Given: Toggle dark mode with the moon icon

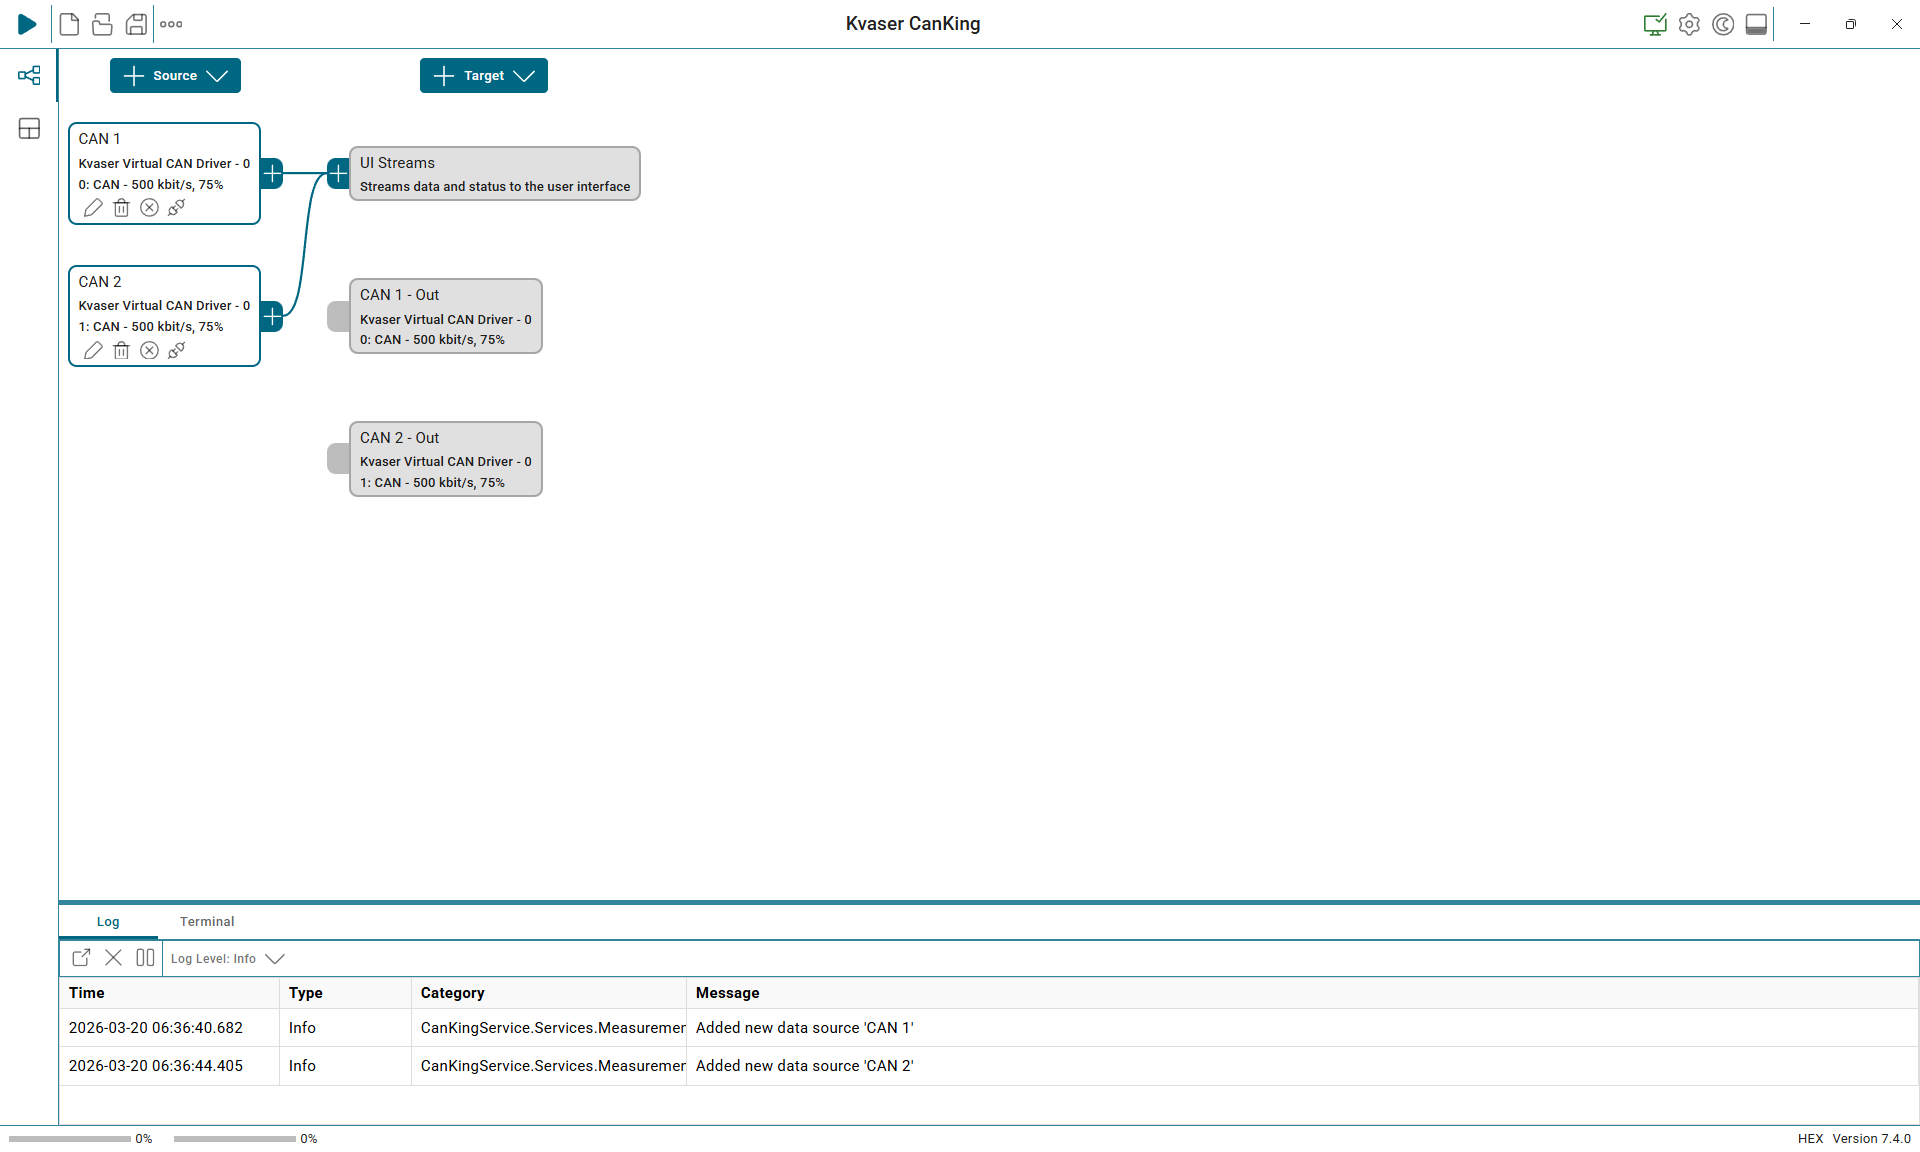Looking at the screenshot, I should [1724, 24].
